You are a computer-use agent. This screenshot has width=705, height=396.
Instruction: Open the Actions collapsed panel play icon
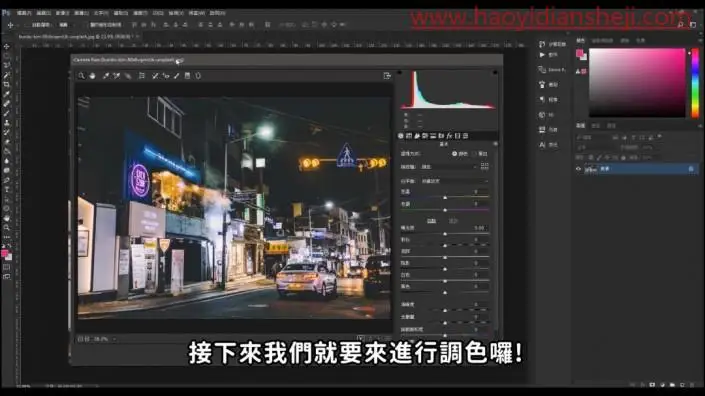(542, 54)
